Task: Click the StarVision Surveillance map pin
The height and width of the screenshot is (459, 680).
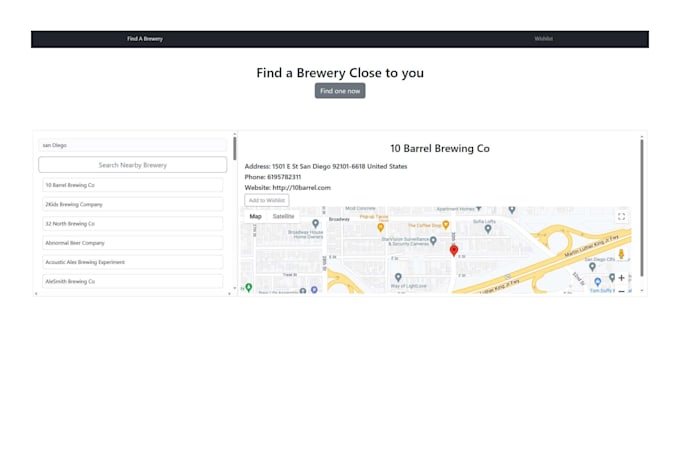Action: pyautogui.click(x=433, y=240)
